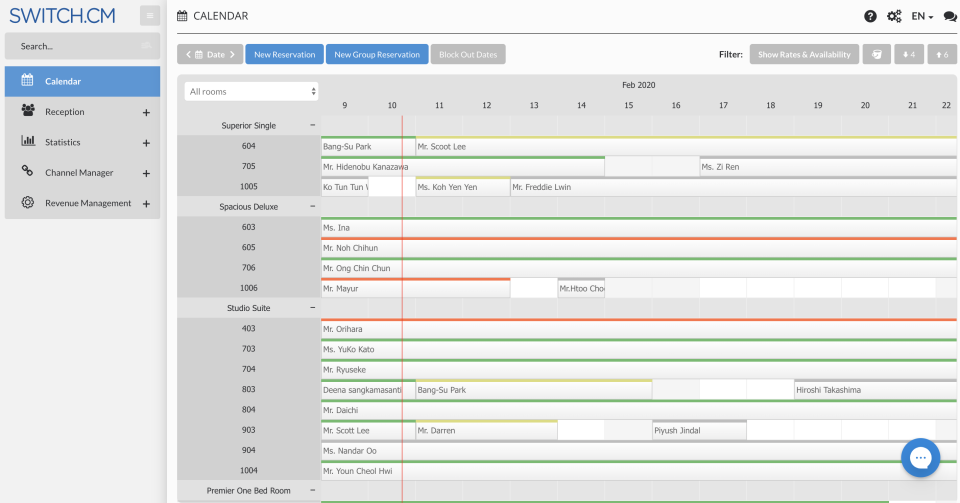This screenshot has height=503, width=960.
Task: Click the help question mark icon
Action: [870, 17]
